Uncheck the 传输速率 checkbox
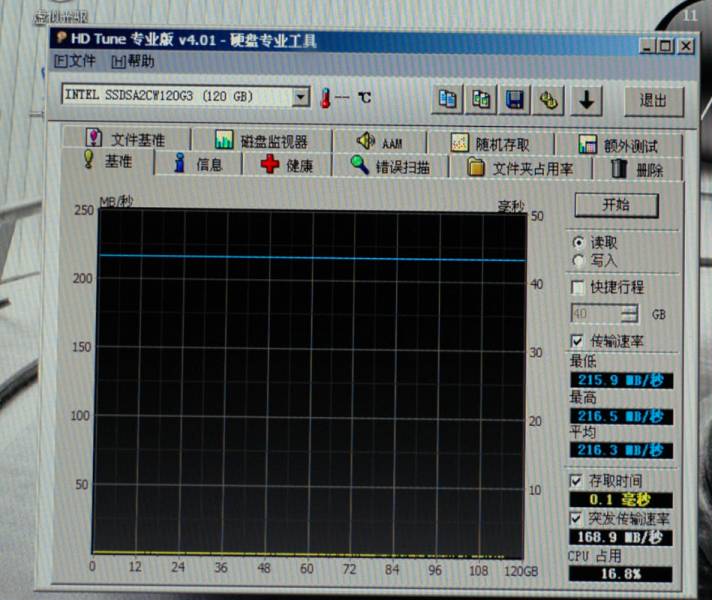 coord(578,341)
